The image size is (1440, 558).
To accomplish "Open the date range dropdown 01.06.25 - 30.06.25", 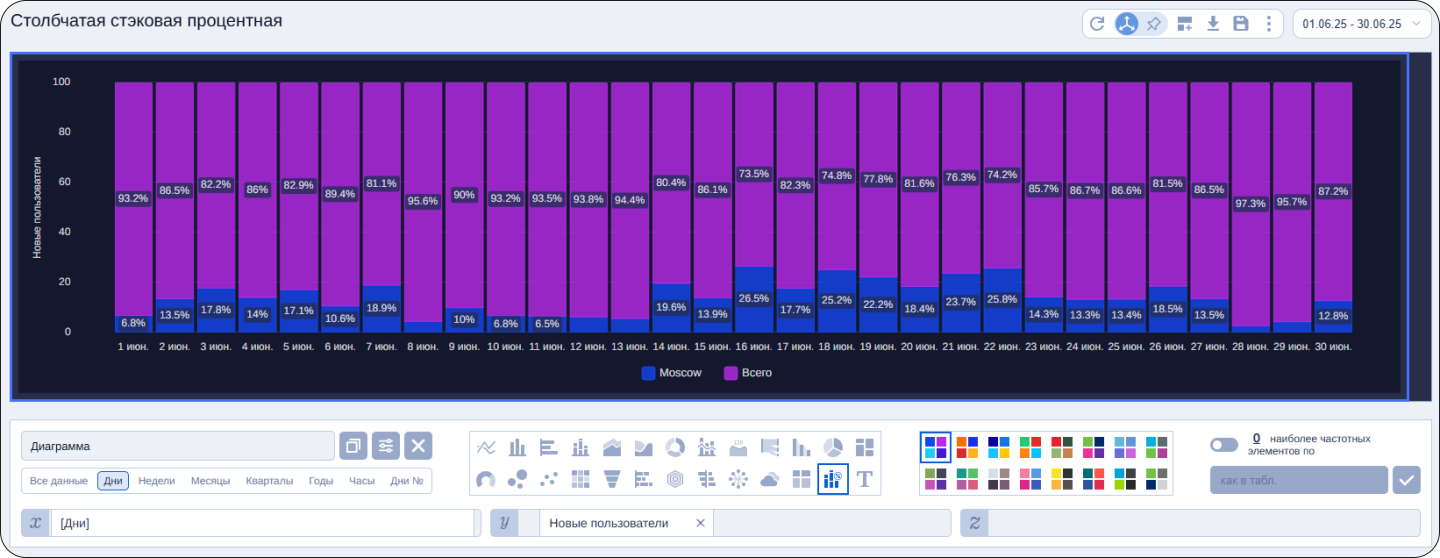I will coord(1362,24).
